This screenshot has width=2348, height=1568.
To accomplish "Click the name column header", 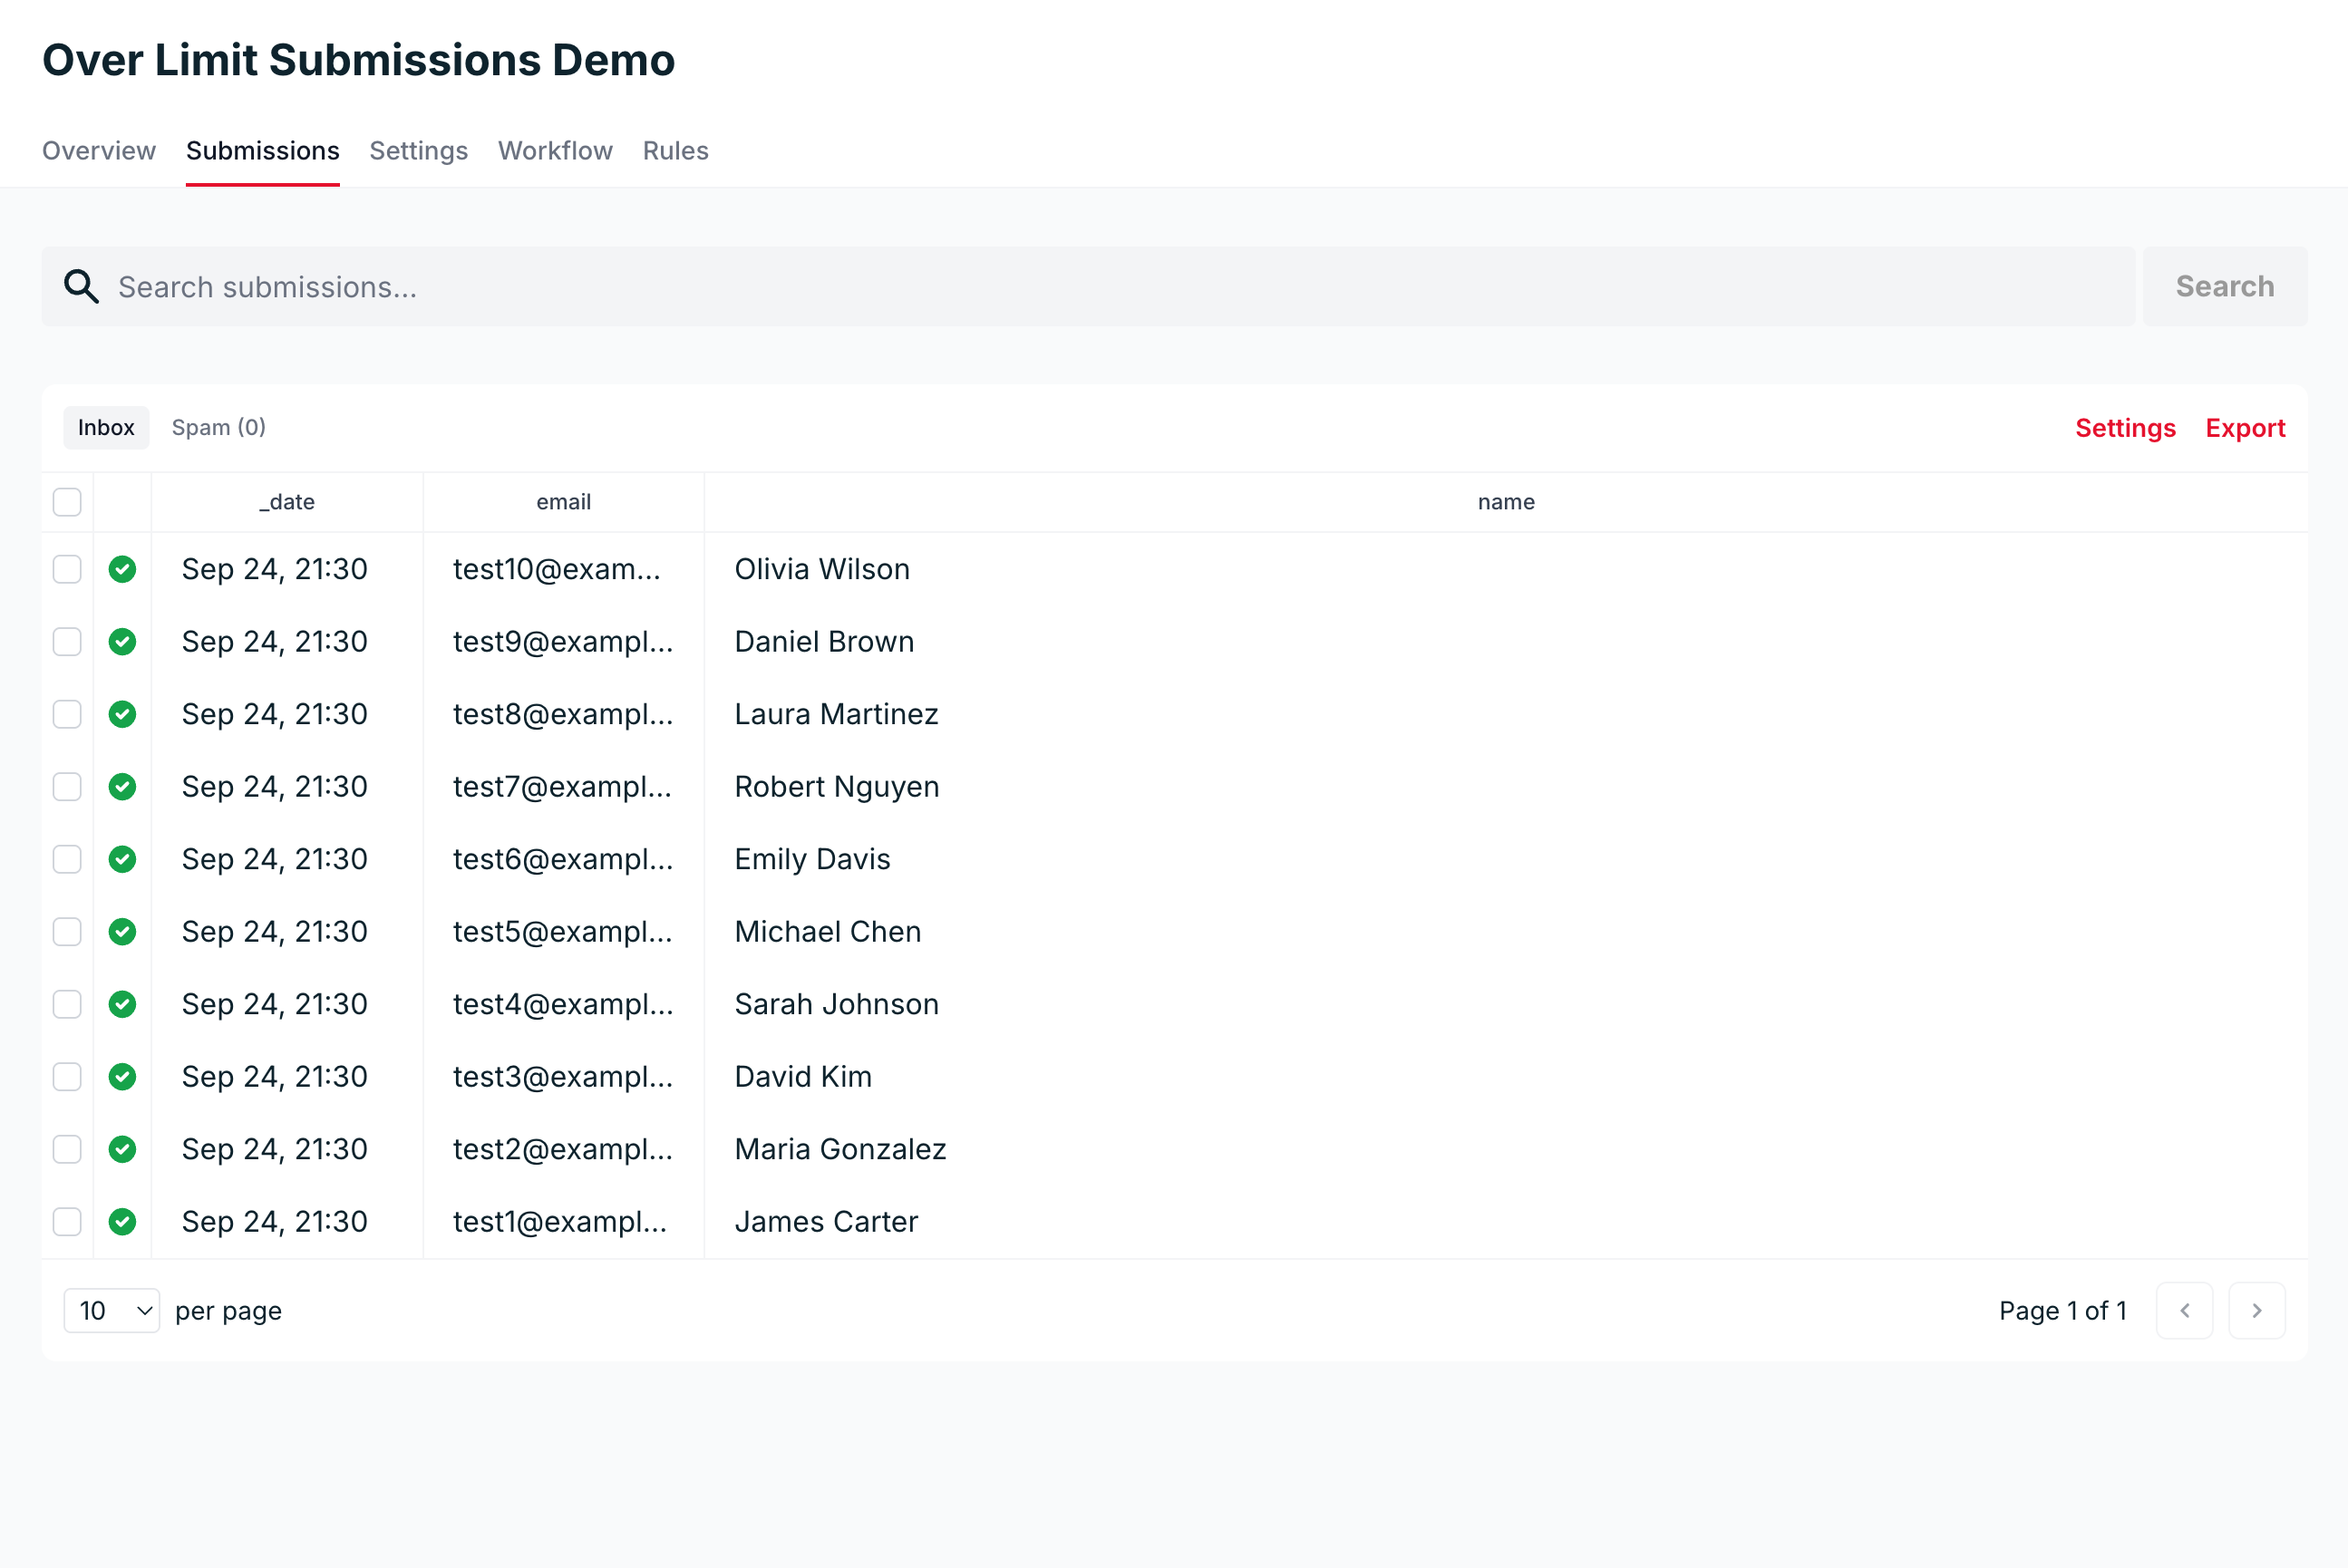I will click(1506, 502).
